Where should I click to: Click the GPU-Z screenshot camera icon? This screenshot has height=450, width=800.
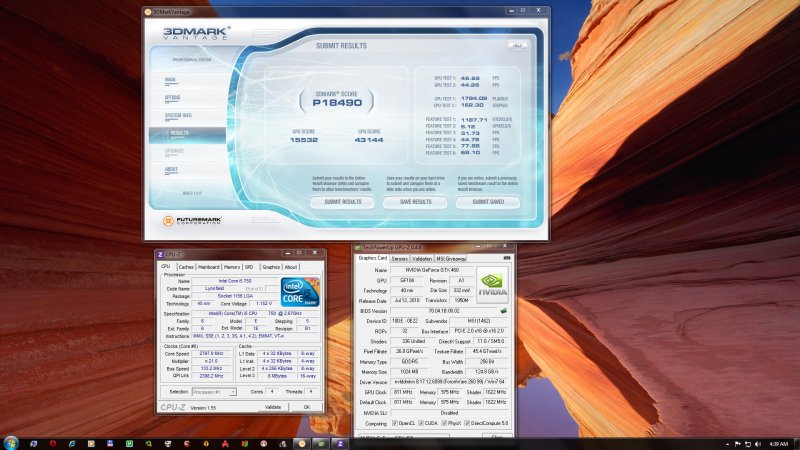pyautogui.click(x=507, y=258)
